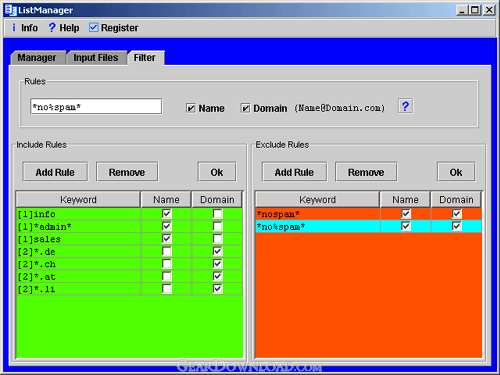The image size is (500, 375).
Task: Open the Info toolbar item
Action: pos(25,28)
